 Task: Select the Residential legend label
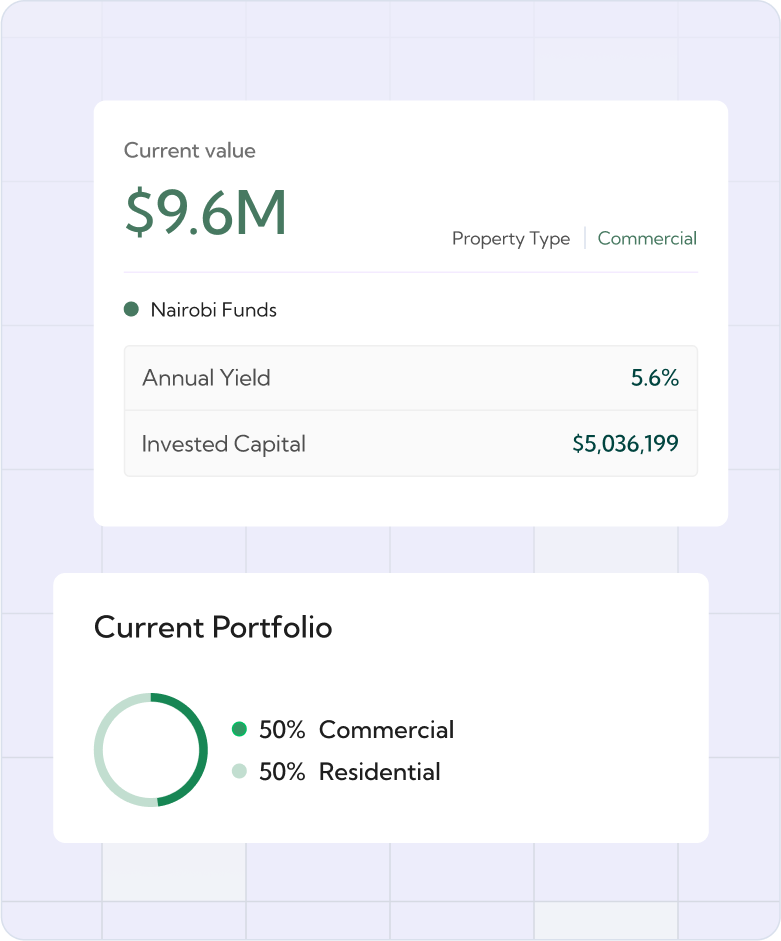tap(379, 772)
